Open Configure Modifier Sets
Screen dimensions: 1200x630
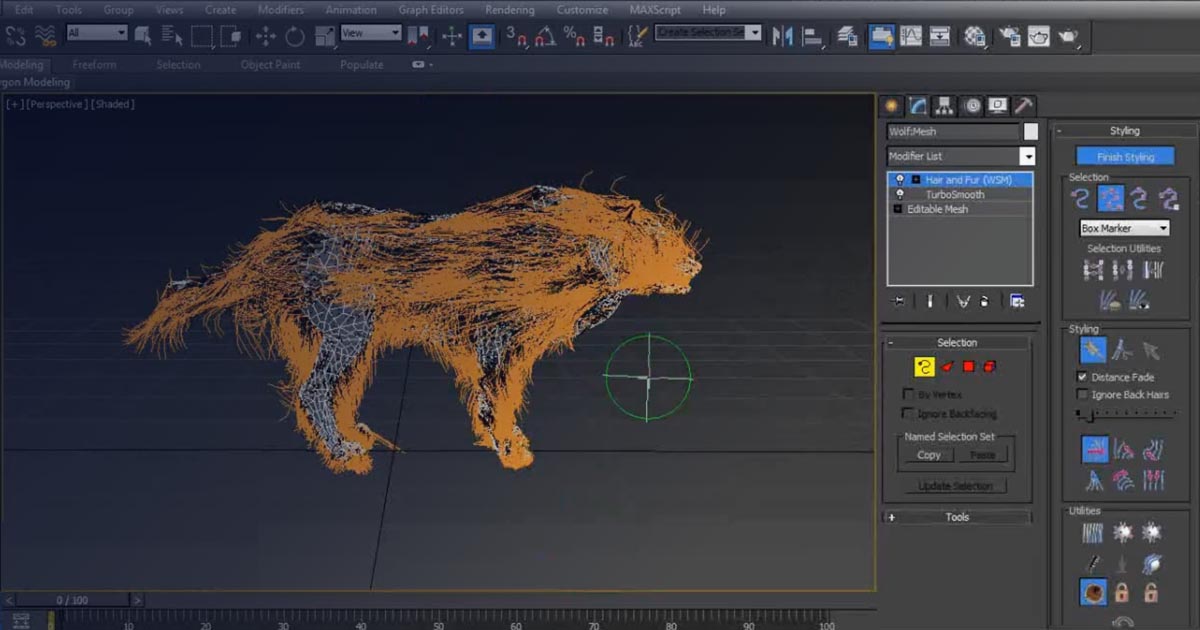pos(1016,302)
